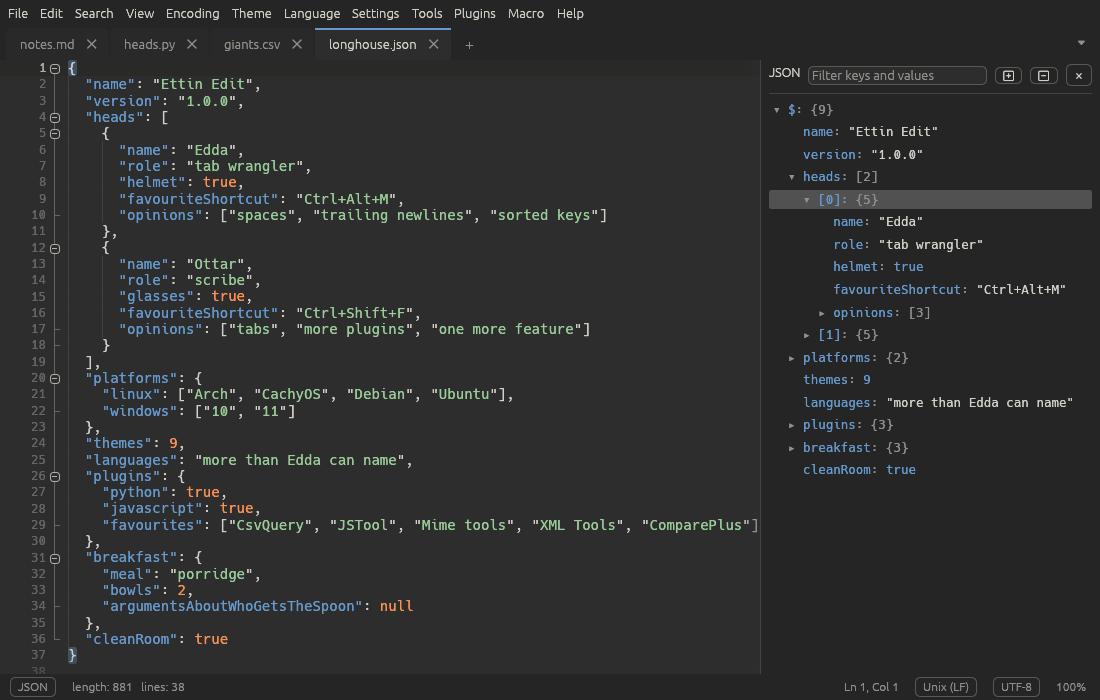Select the favouriteShortcut tree row
This screenshot has height=700, width=1100.
coord(930,290)
